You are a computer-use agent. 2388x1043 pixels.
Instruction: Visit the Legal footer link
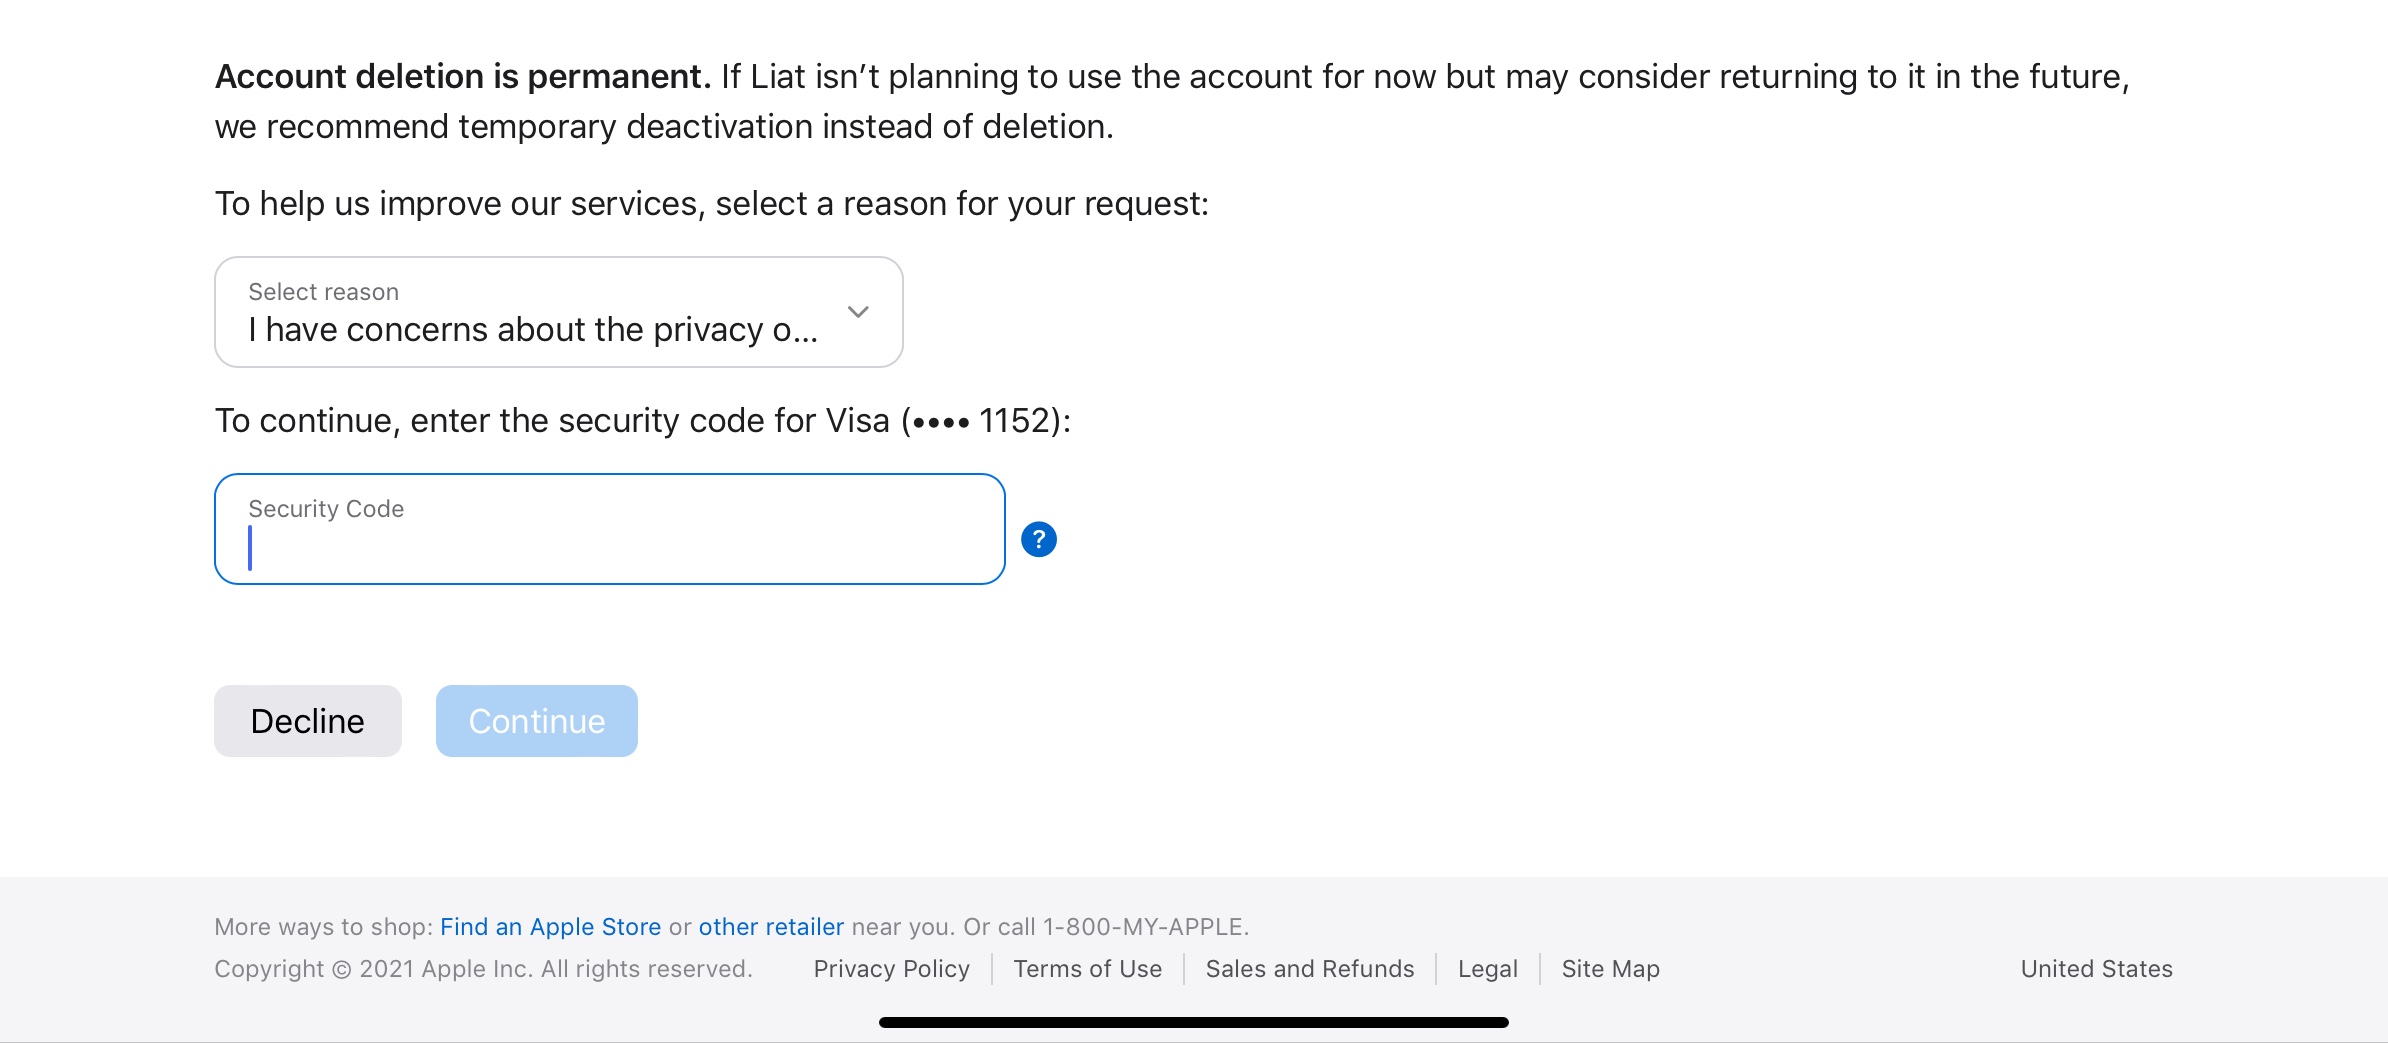coord(1487,969)
